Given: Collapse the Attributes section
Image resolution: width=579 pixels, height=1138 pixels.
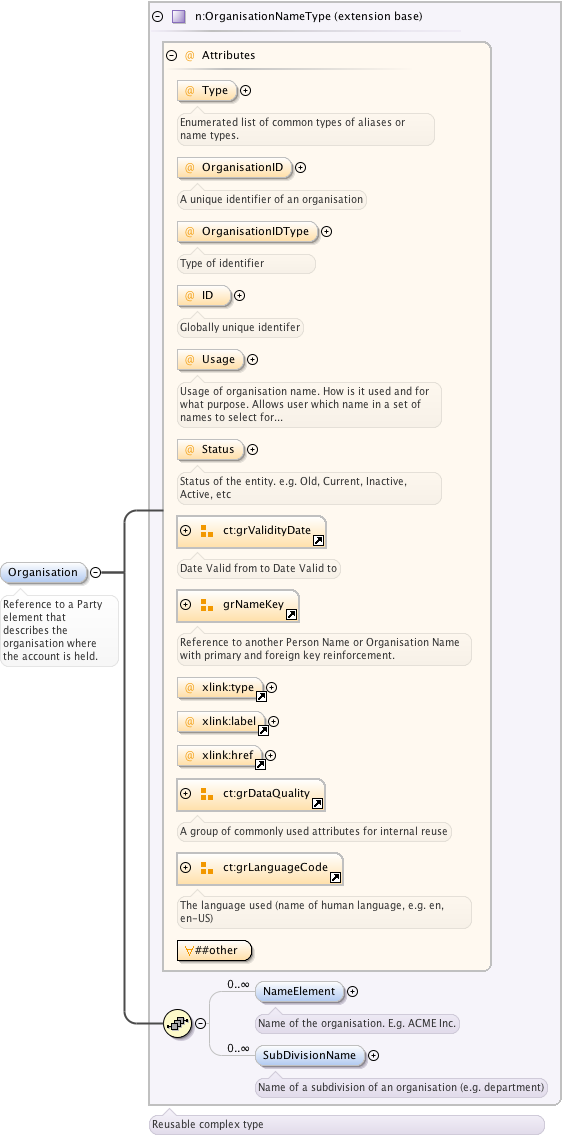Looking at the screenshot, I should click(x=172, y=55).
